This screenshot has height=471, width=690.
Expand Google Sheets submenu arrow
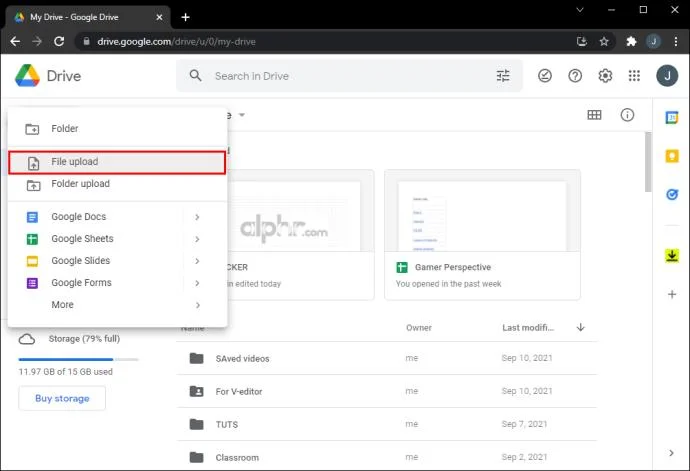[x=197, y=239]
